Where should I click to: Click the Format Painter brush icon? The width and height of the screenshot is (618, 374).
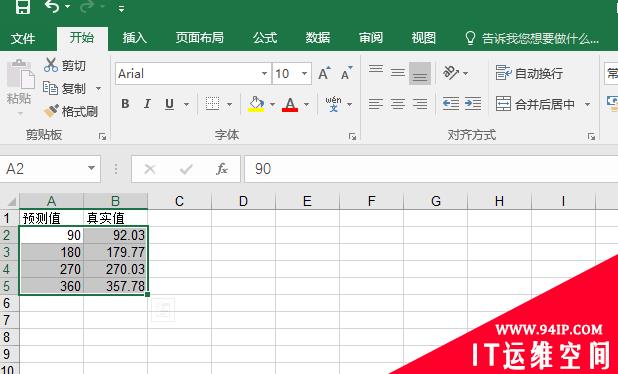pyautogui.click(x=51, y=112)
